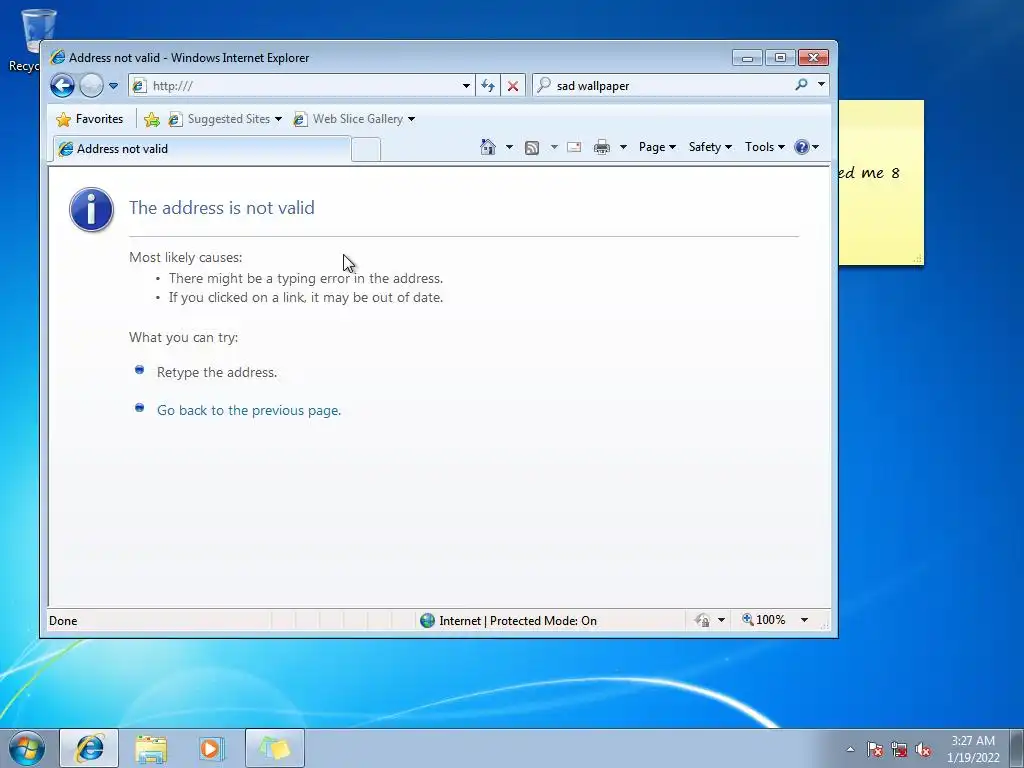Click Internet Protected Mode status text
The height and width of the screenshot is (768, 1024).
tap(518, 620)
